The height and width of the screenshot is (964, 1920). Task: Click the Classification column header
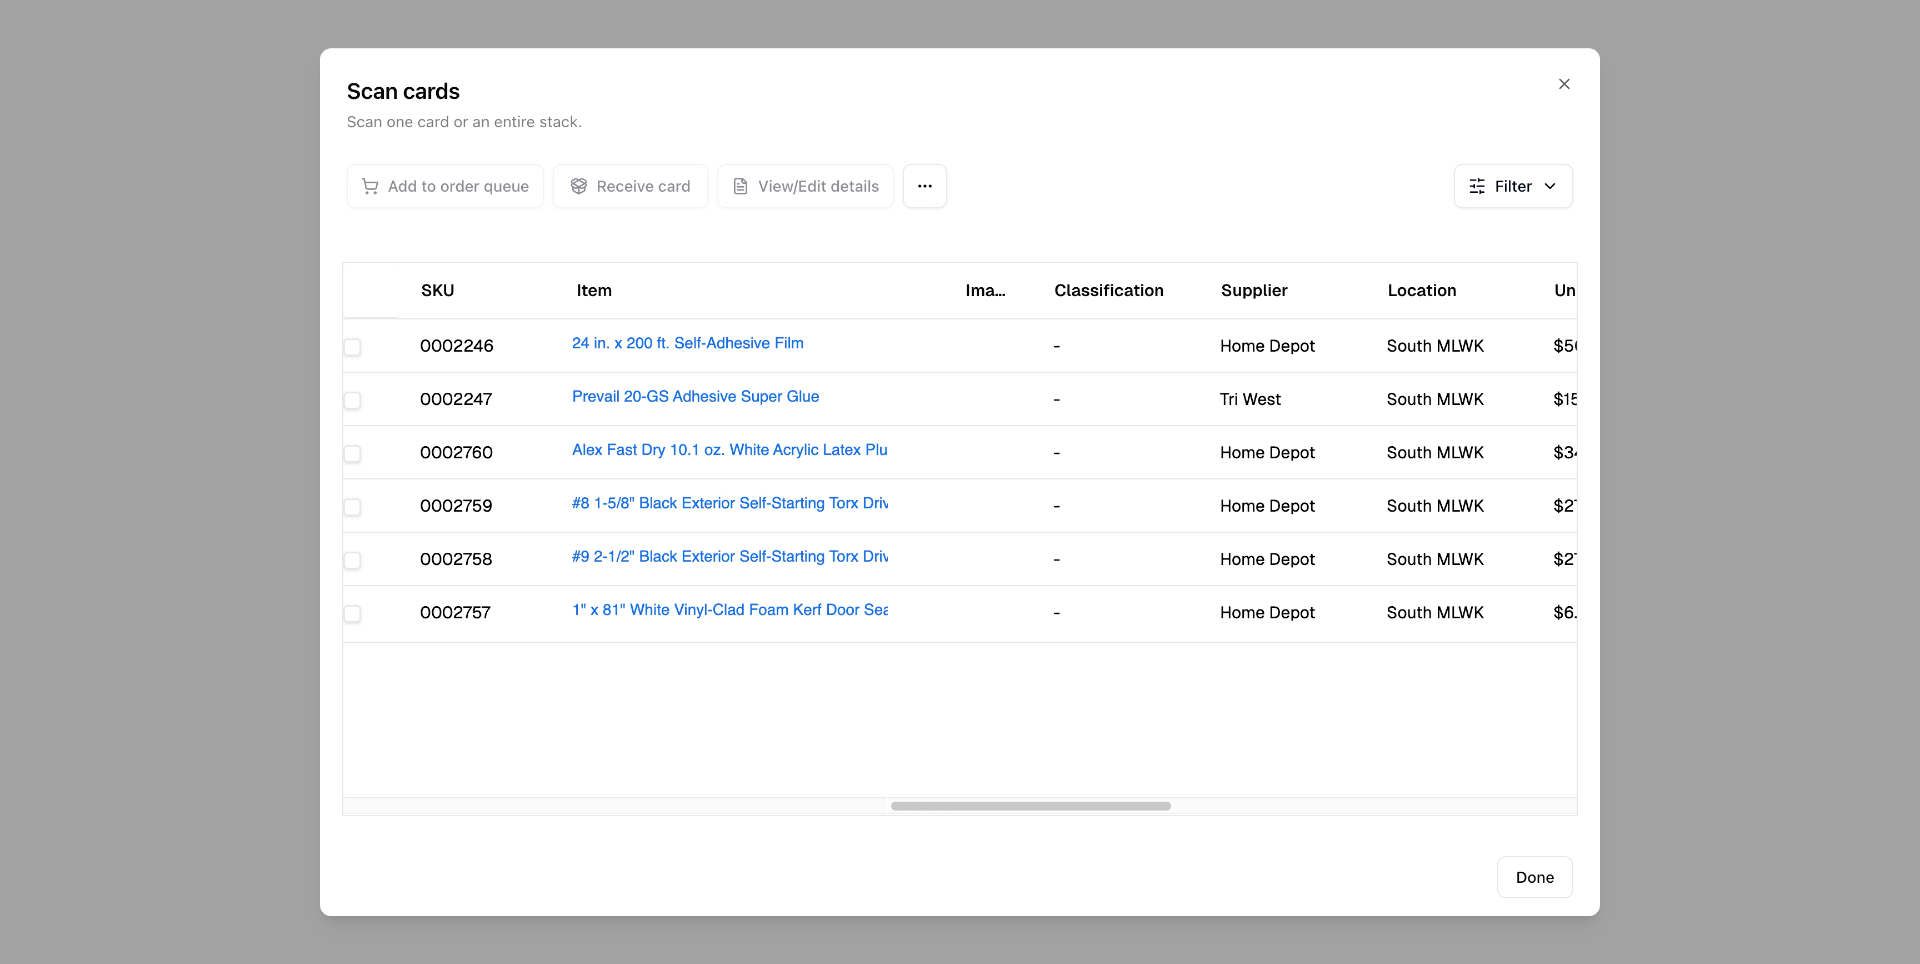coord(1109,290)
